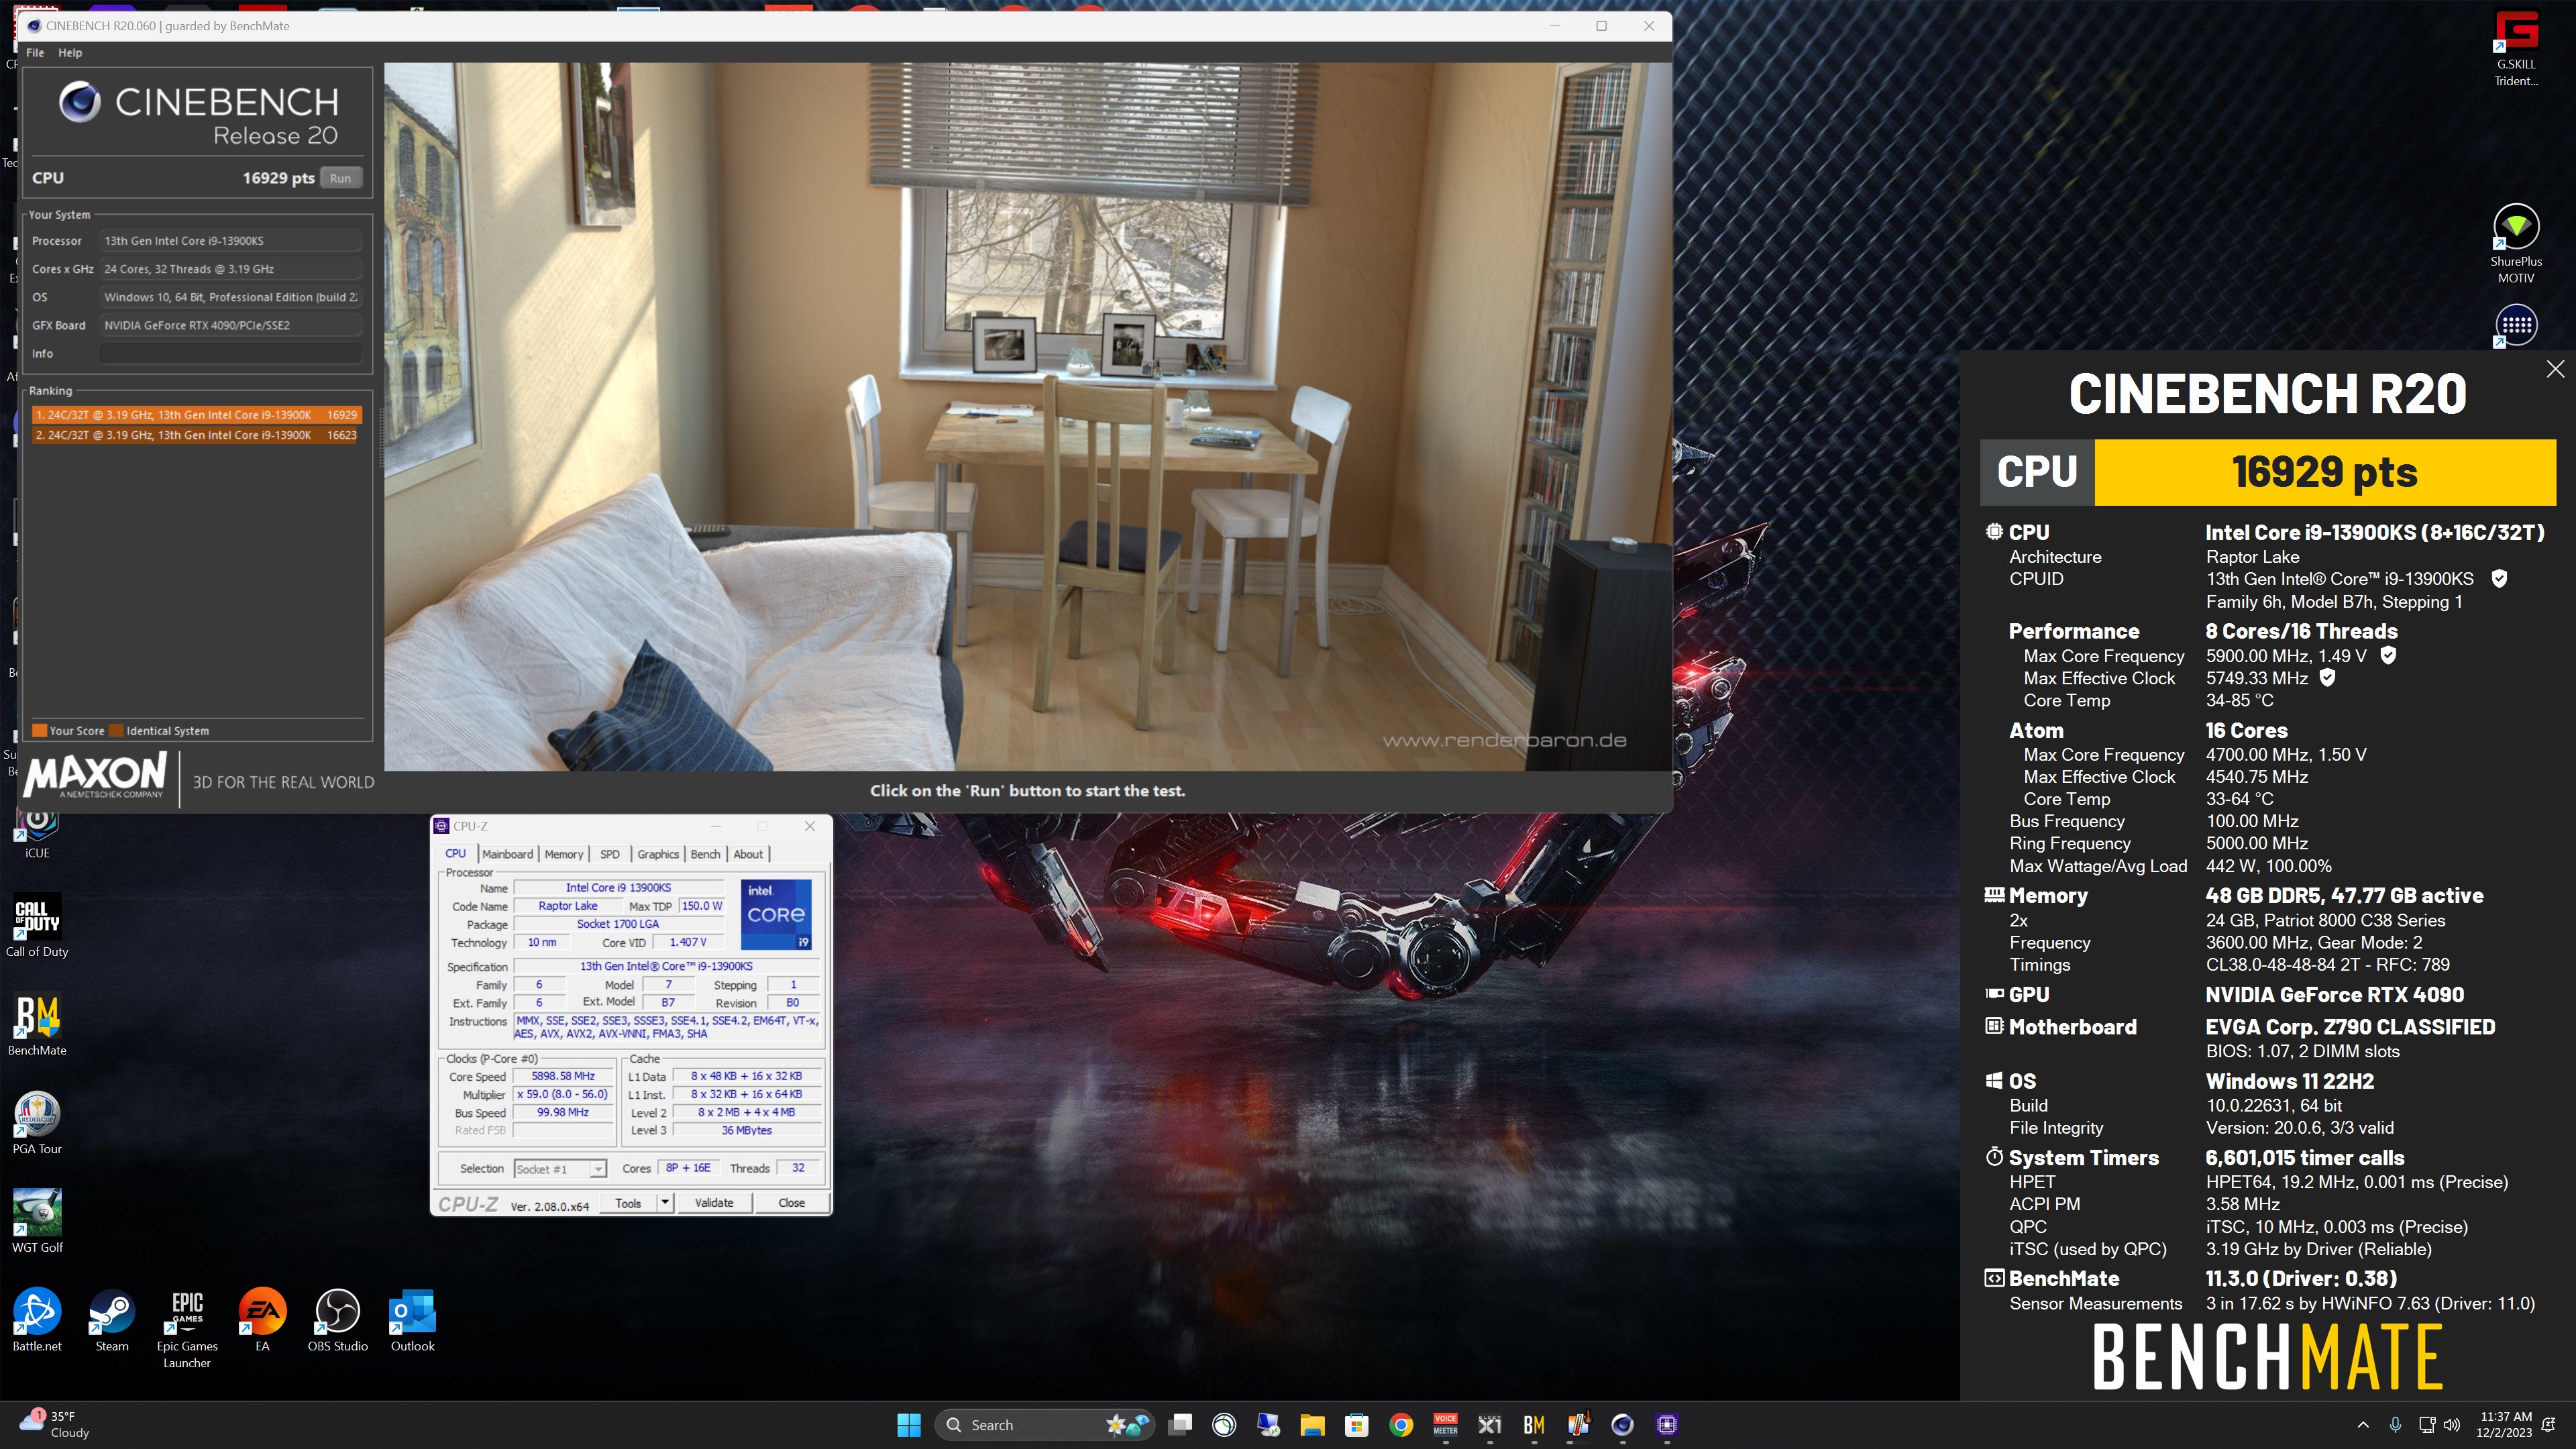
Task: Open the PGA Tour desktop shortcut
Action: 37,1122
